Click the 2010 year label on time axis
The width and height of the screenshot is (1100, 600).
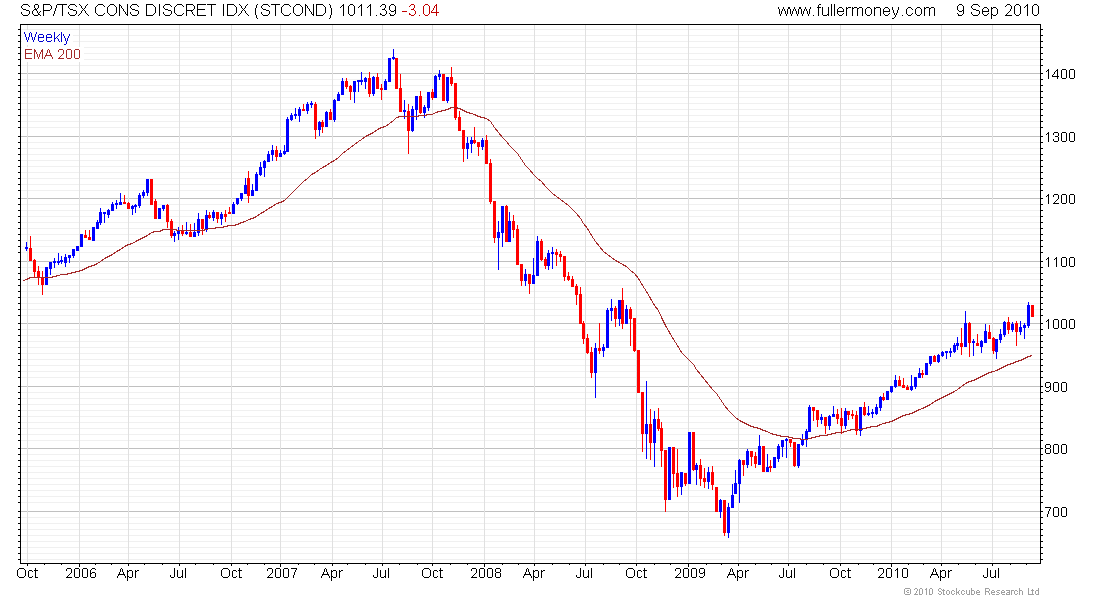(x=893, y=573)
